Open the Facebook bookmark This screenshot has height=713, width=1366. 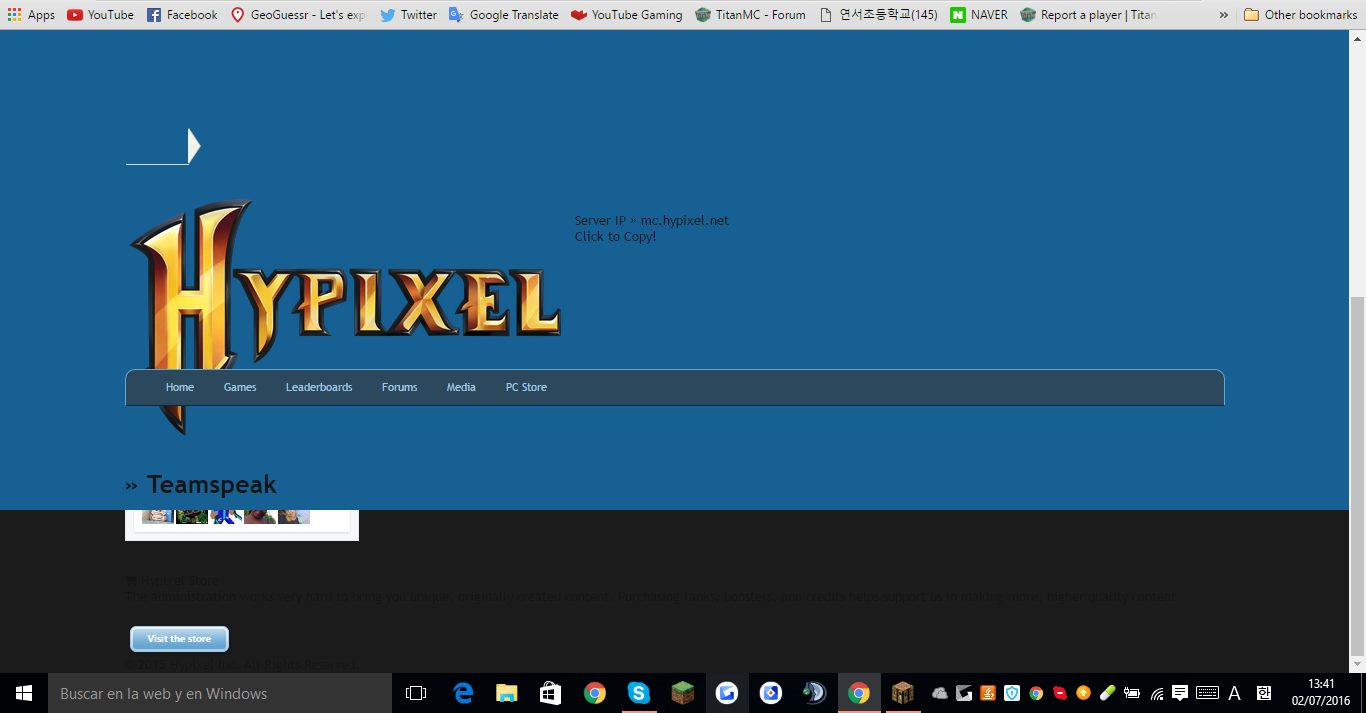182,15
